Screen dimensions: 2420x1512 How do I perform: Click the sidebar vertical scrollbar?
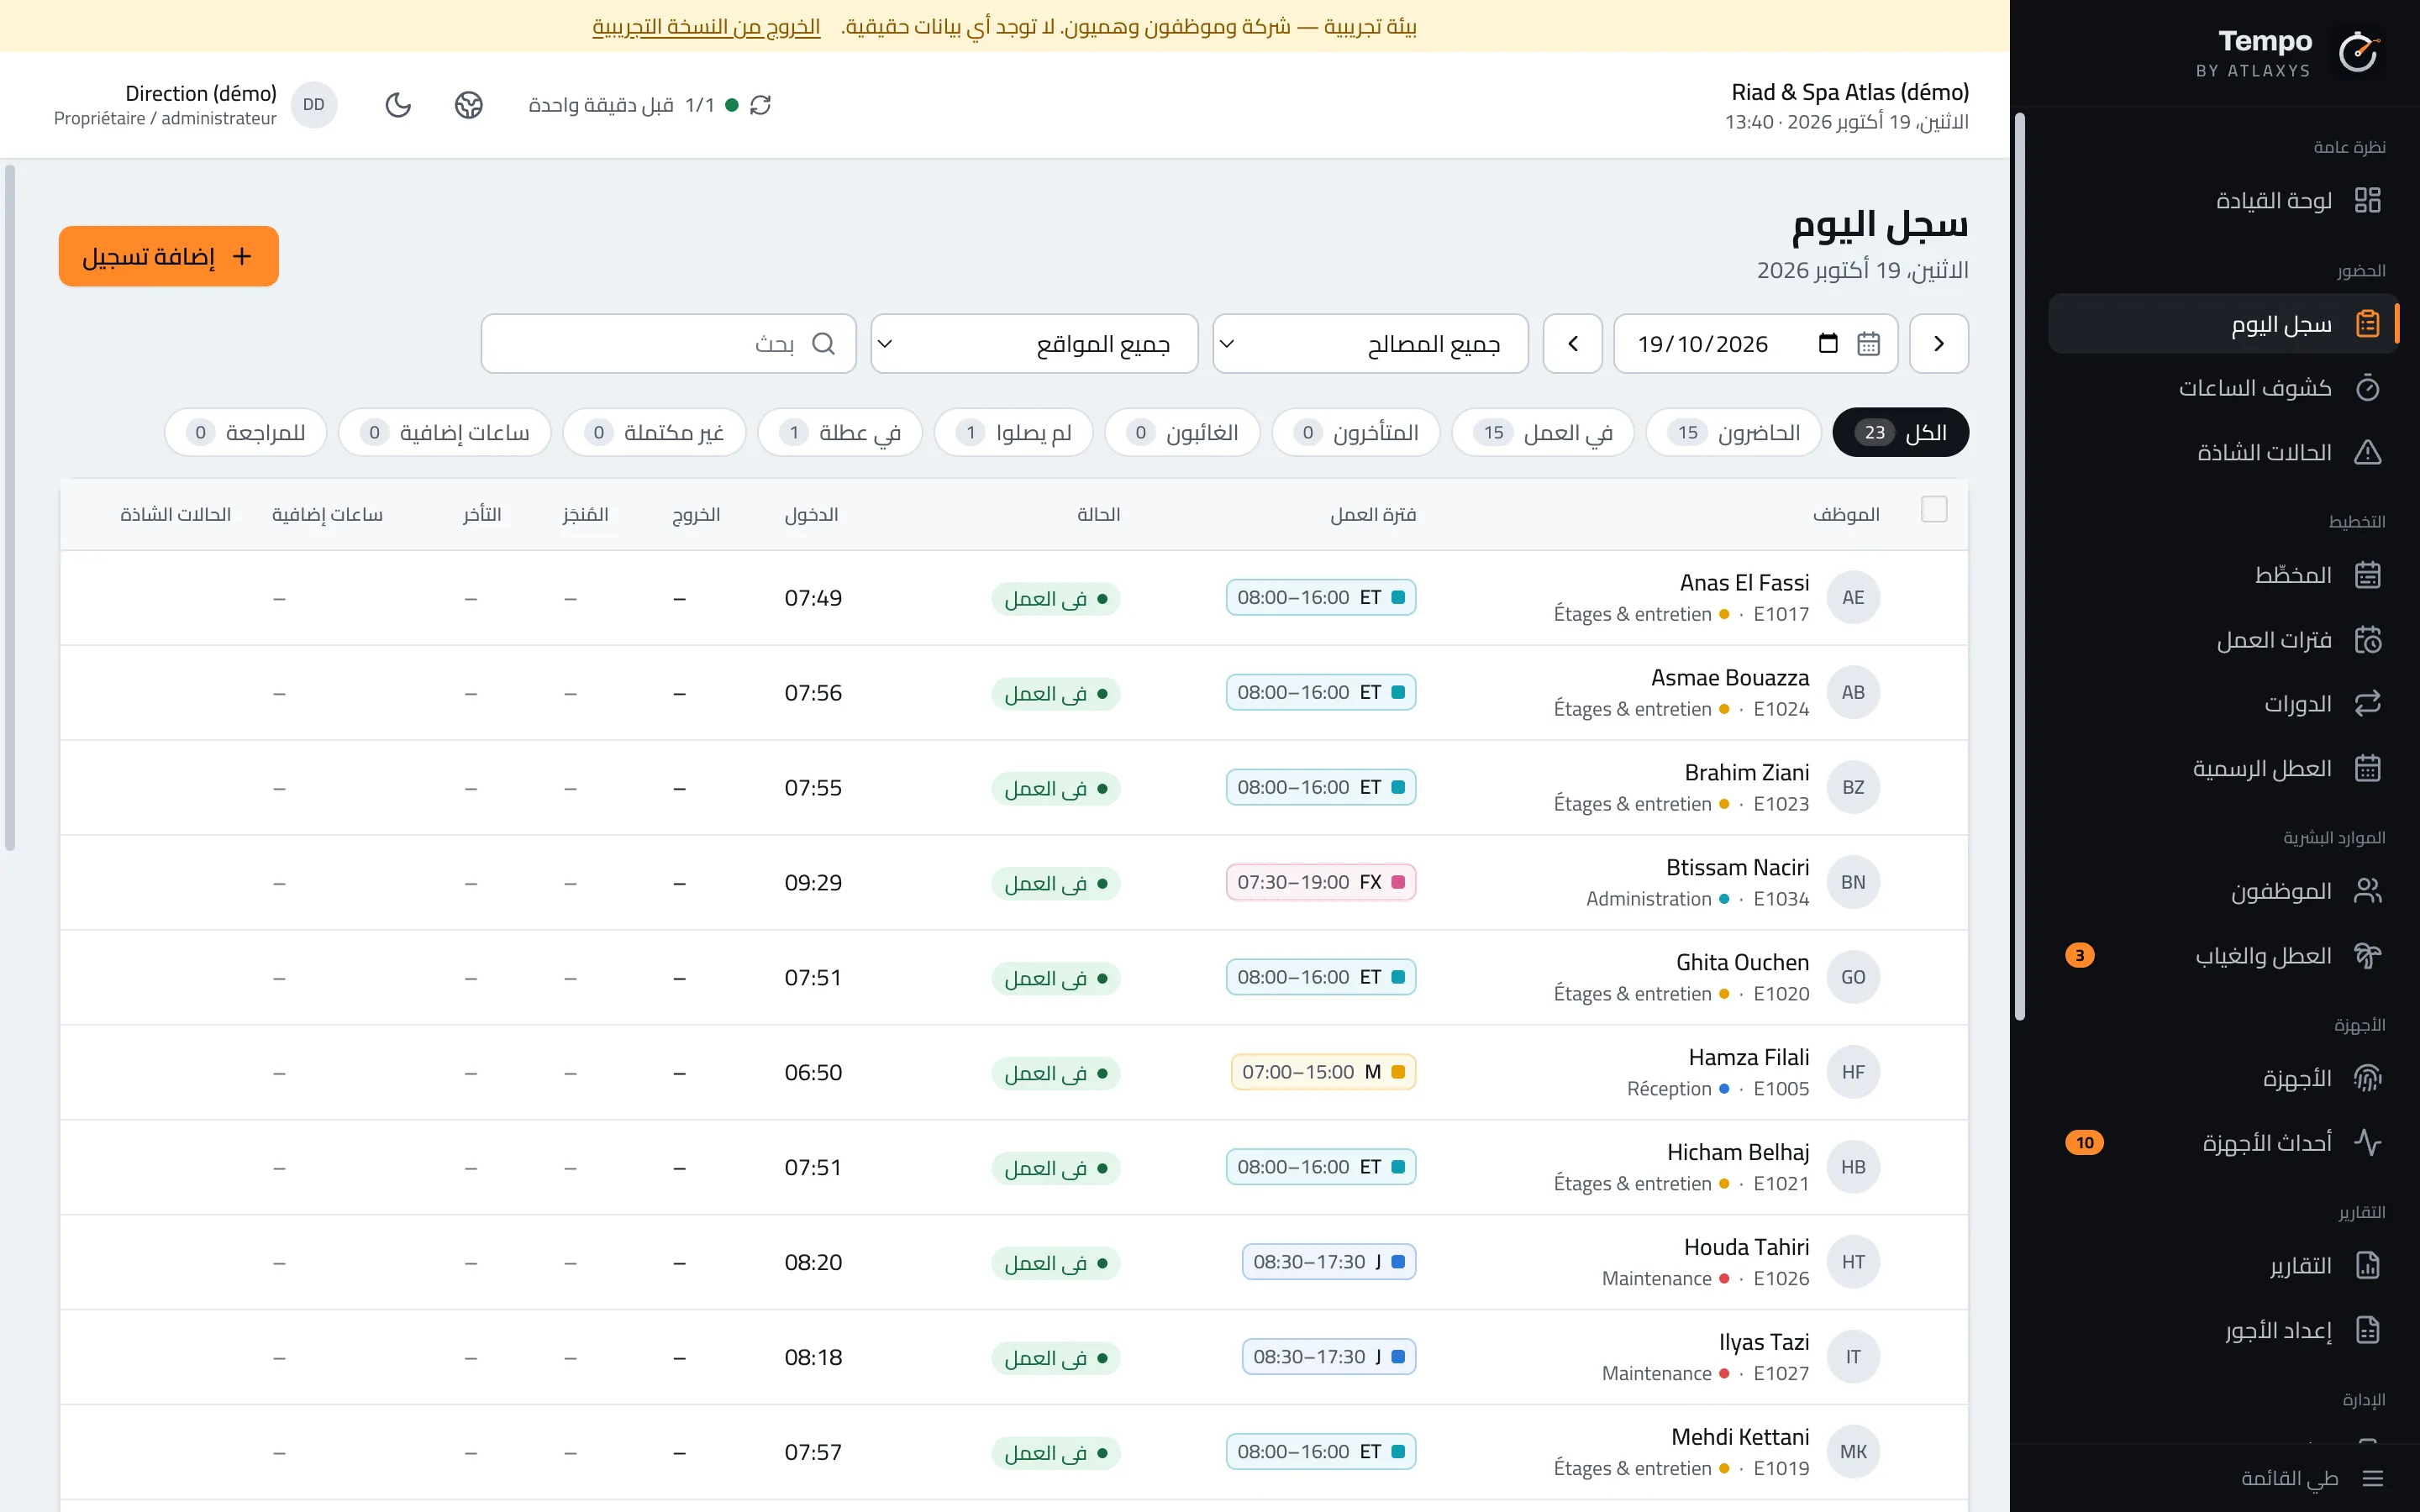2019,566
